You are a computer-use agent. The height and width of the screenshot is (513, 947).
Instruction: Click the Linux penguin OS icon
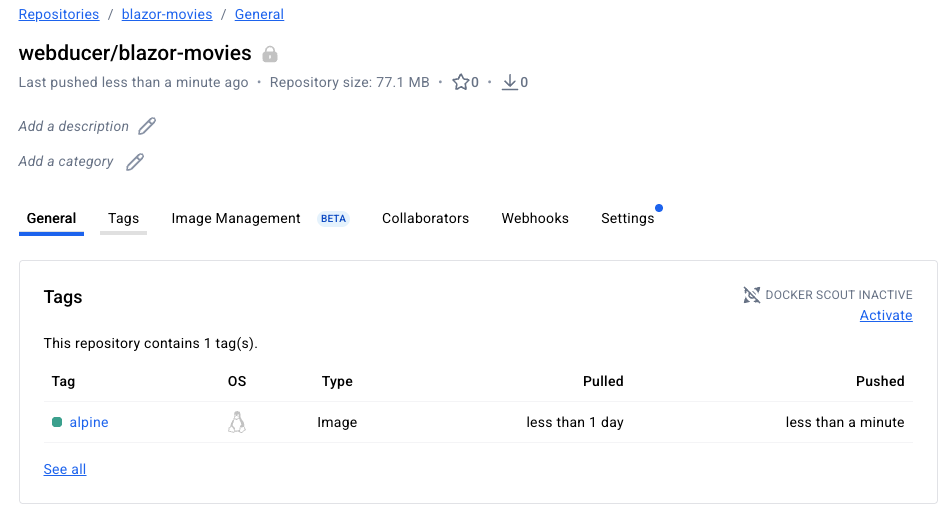[x=237, y=422]
